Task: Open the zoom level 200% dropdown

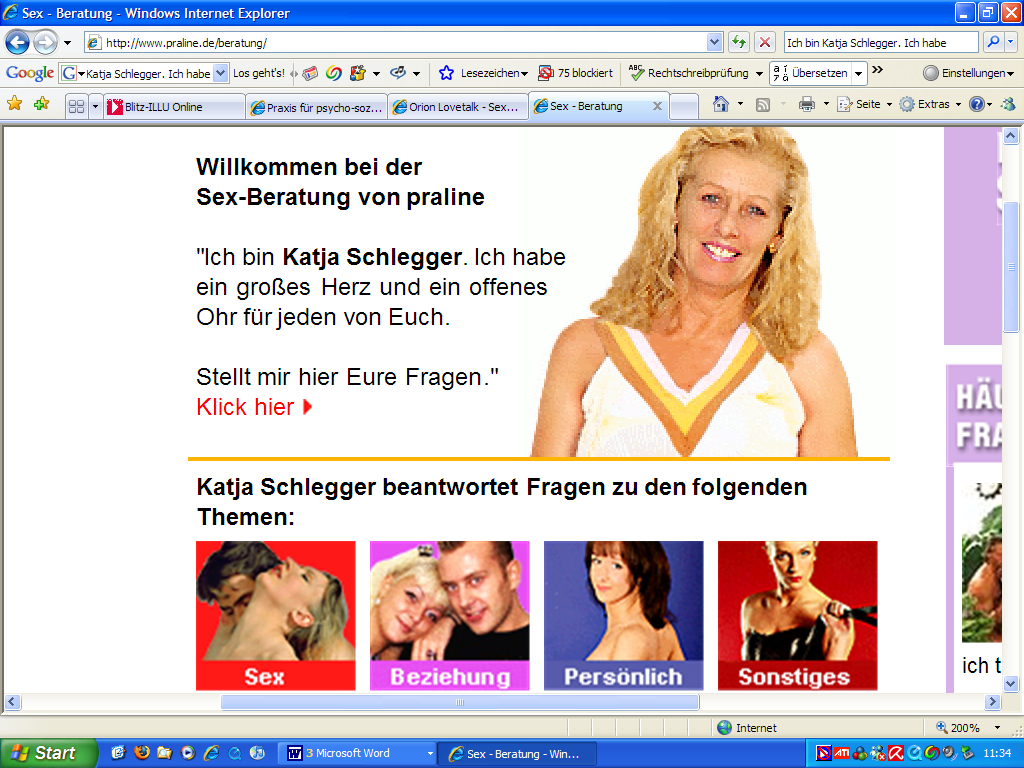Action: click(x=970, y=727)
